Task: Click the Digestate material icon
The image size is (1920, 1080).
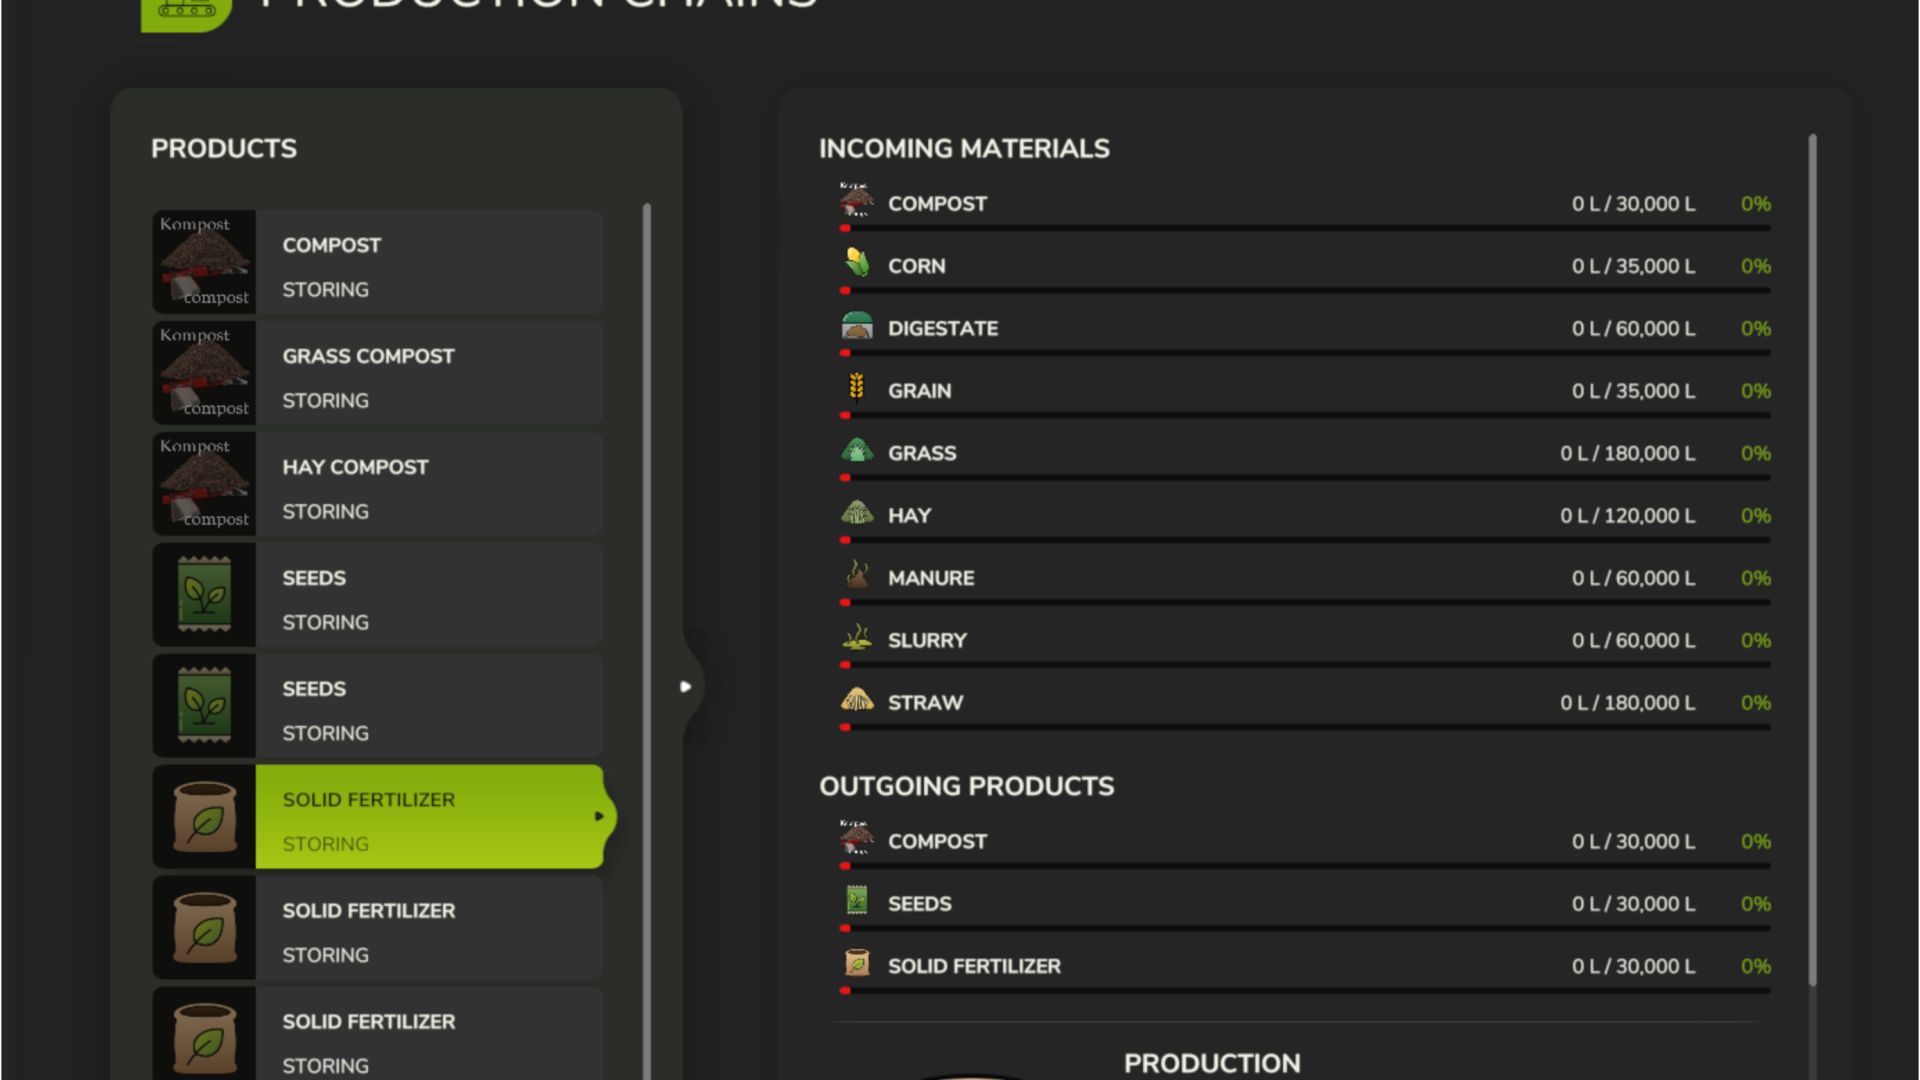Action: click(x=857, y=327)
